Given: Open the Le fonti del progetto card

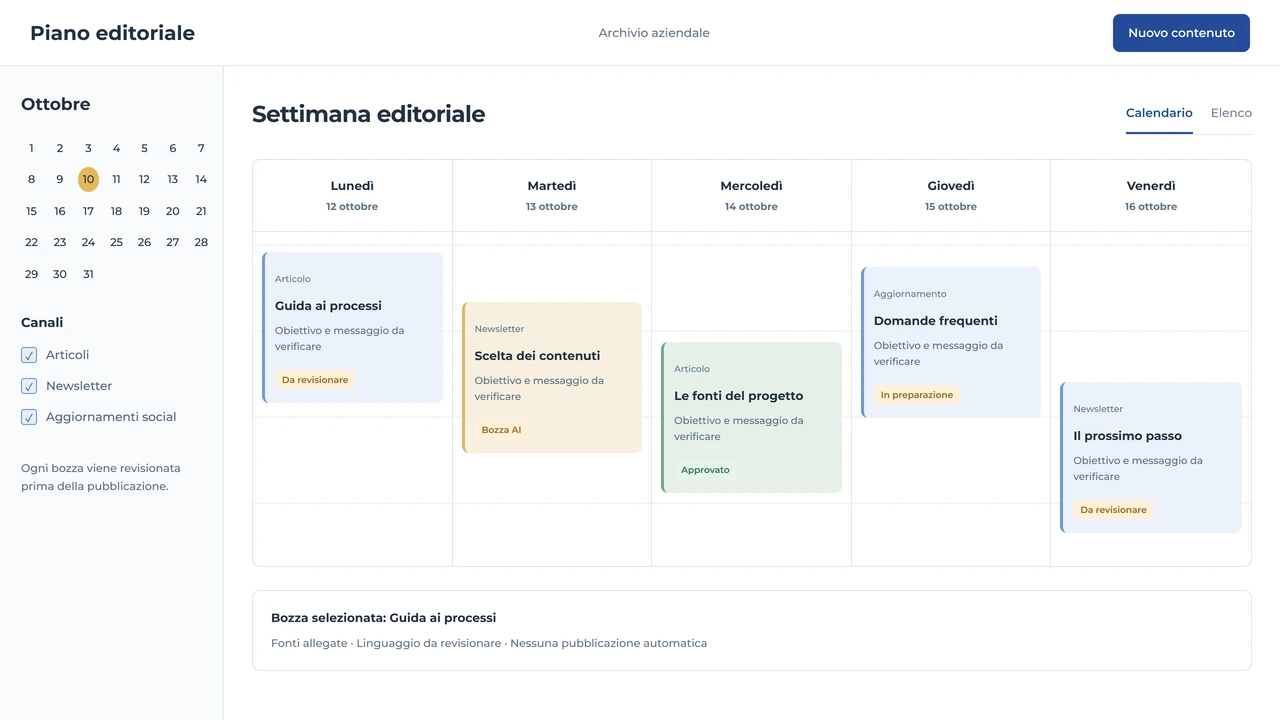Looking at the screenshot, I should tap(752, 417).
